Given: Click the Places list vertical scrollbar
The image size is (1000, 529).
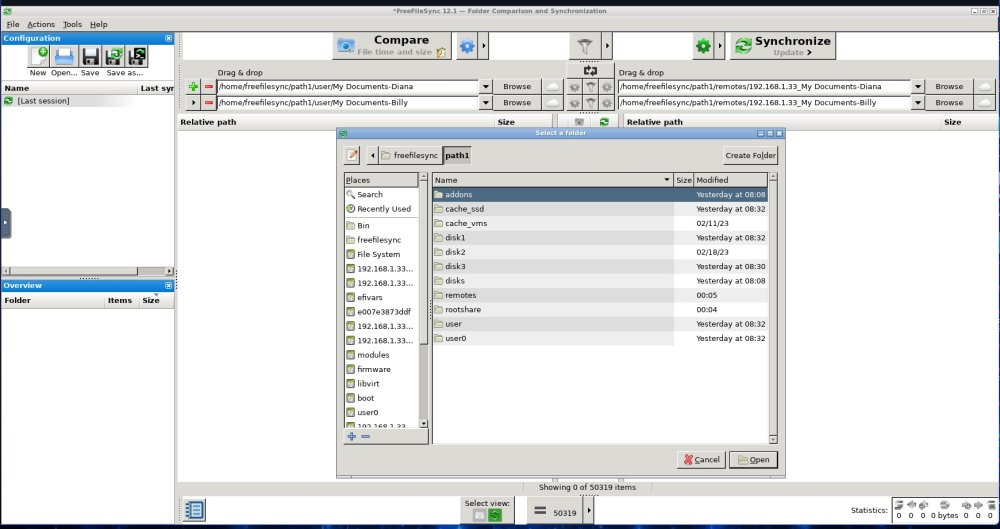Looking at the screenshot, I should [423, 301].
